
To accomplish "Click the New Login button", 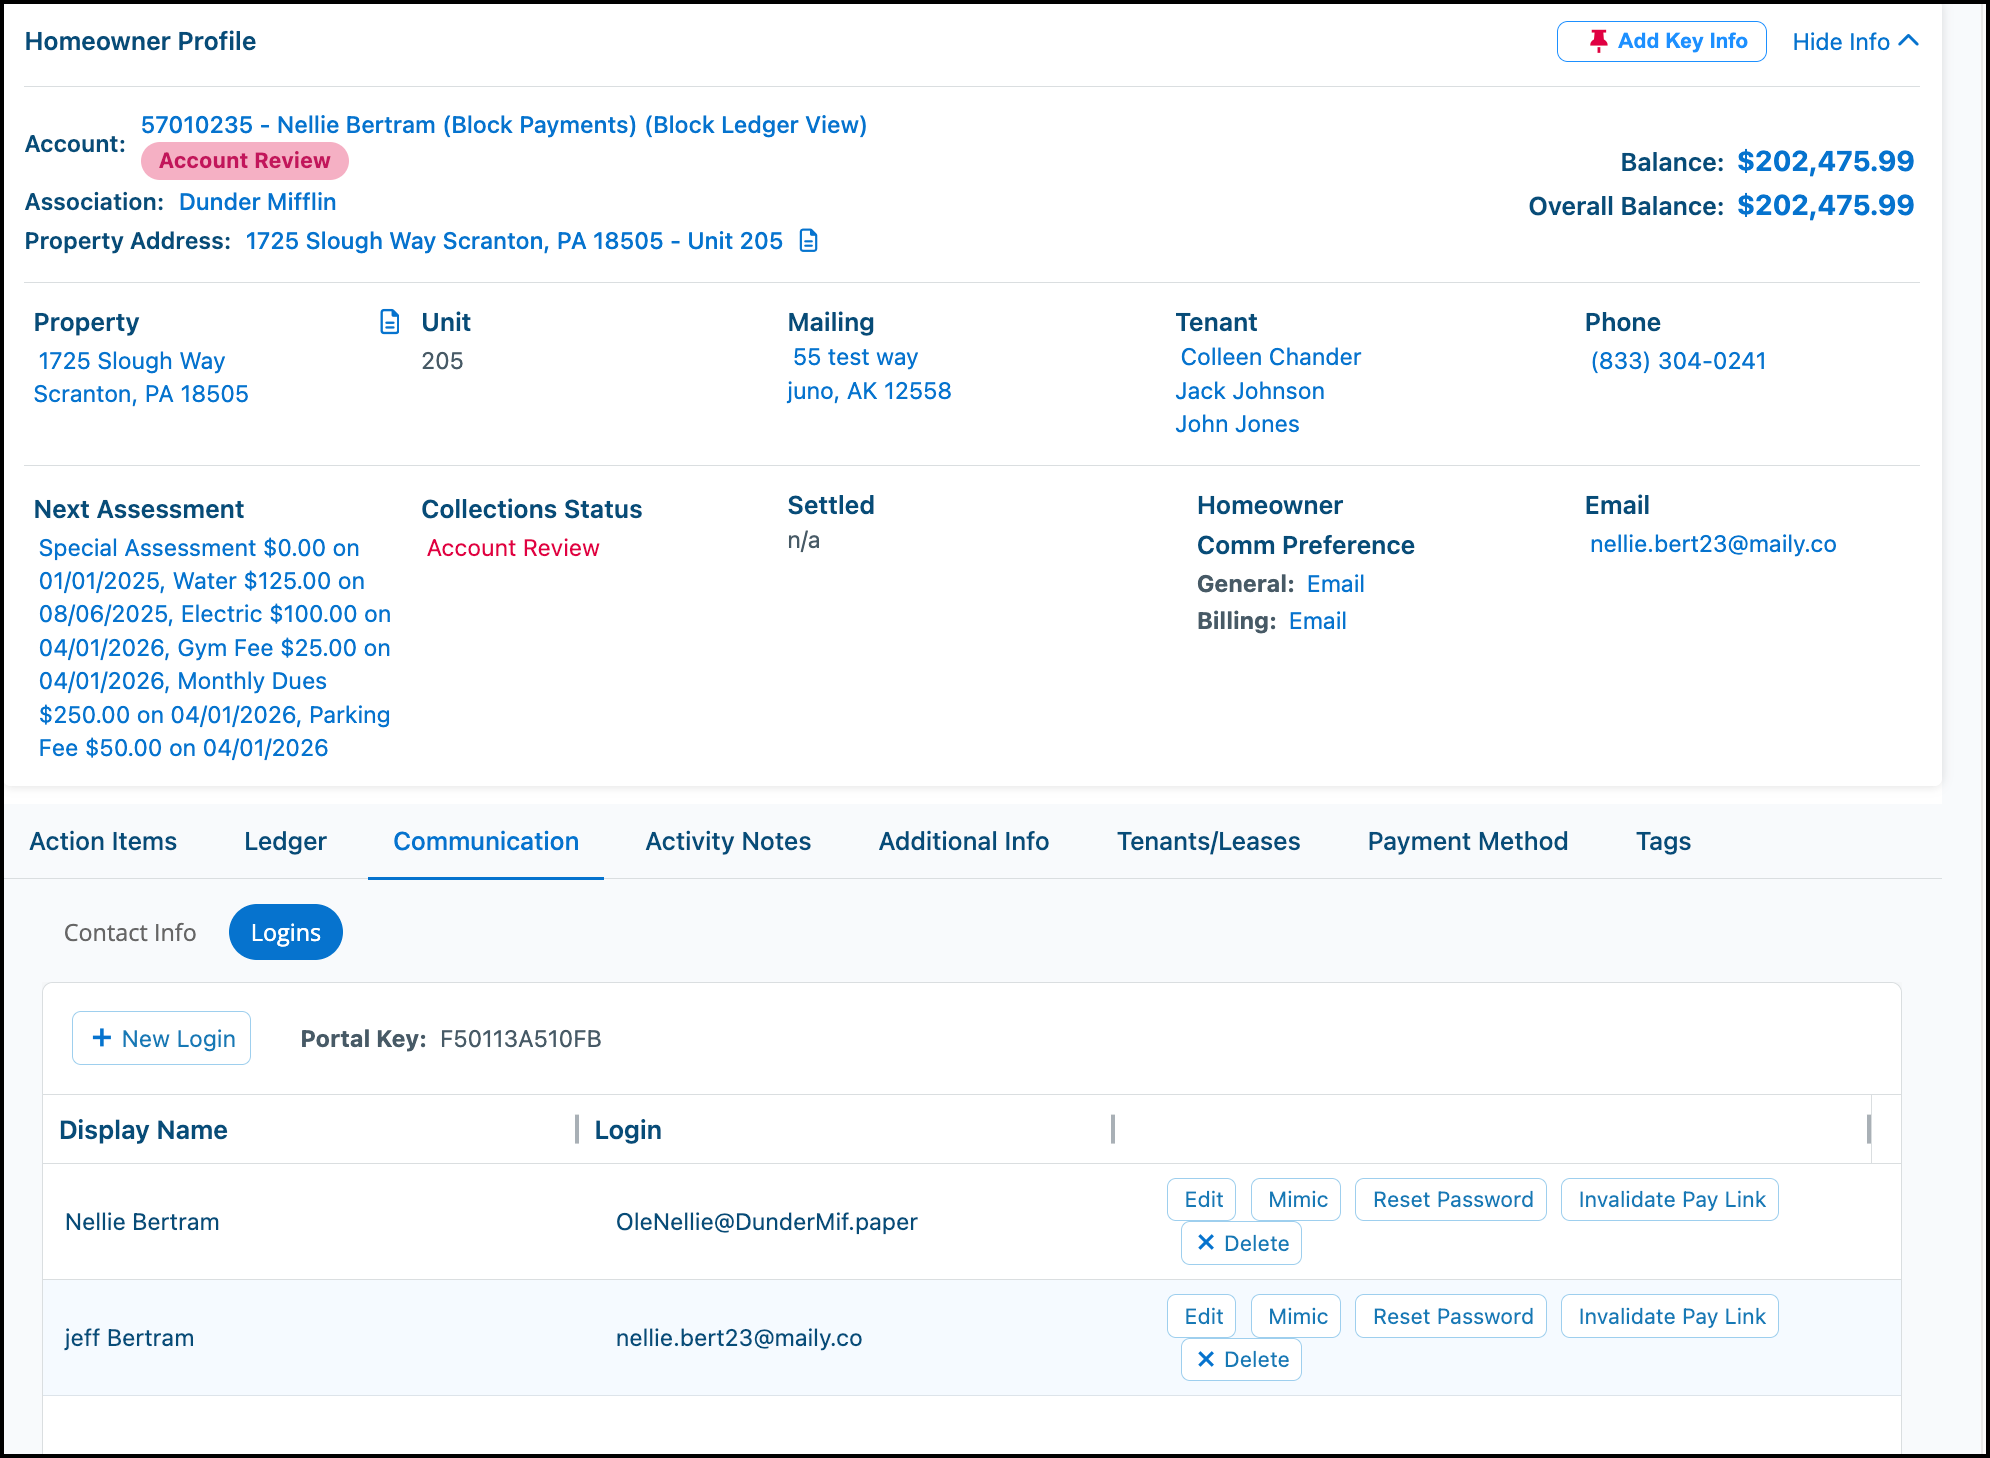I will [161, 1038].
